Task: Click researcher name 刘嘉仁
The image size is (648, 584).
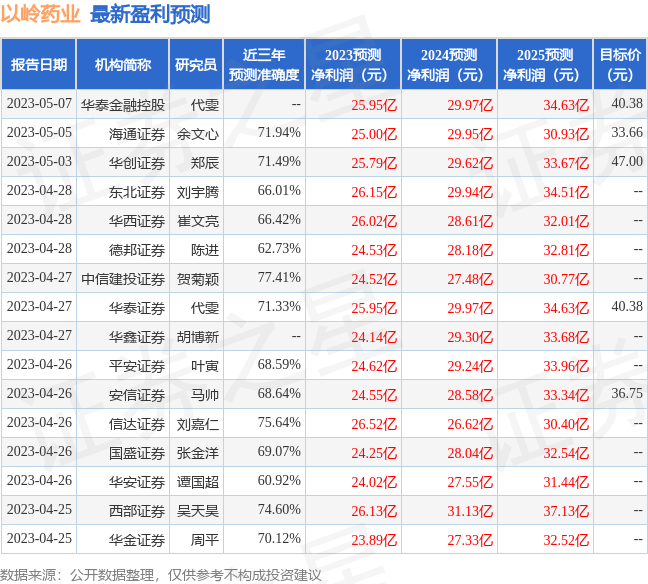Action: coord(198,424)
